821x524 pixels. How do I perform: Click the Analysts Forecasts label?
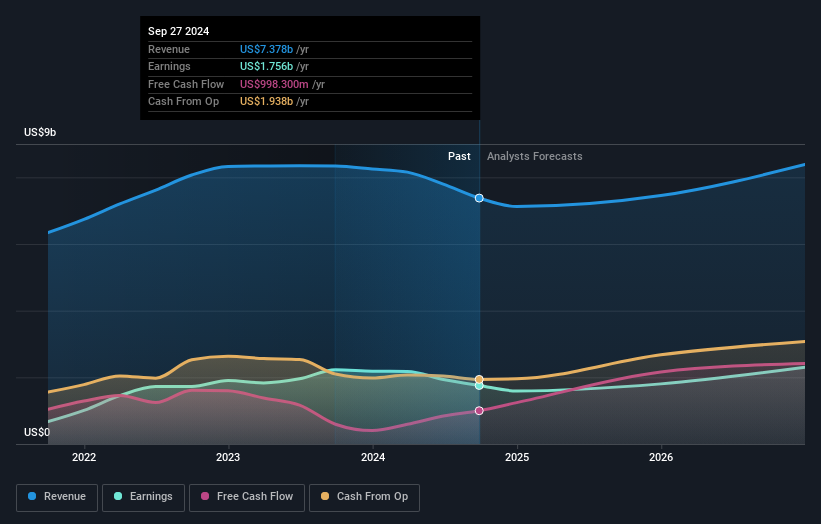click(535, 156)
